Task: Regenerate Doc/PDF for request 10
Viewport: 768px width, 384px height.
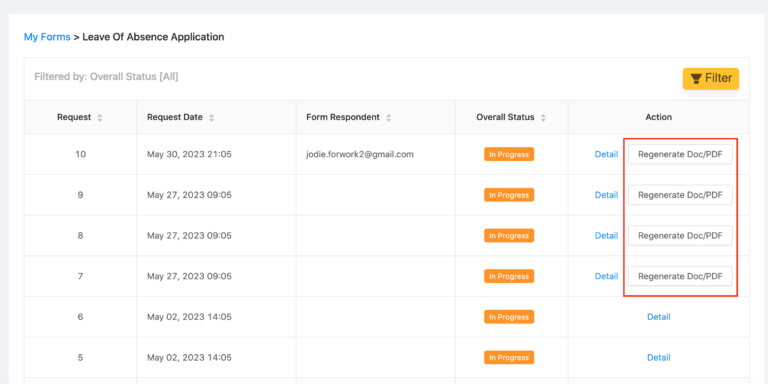Action: click(680, 154)
